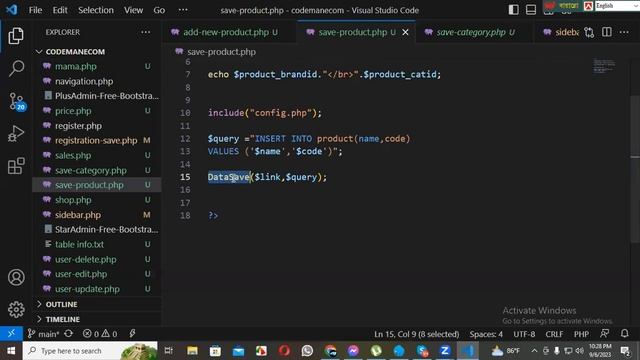
Task: Select language mode PHP
Action: pos(581,334)
